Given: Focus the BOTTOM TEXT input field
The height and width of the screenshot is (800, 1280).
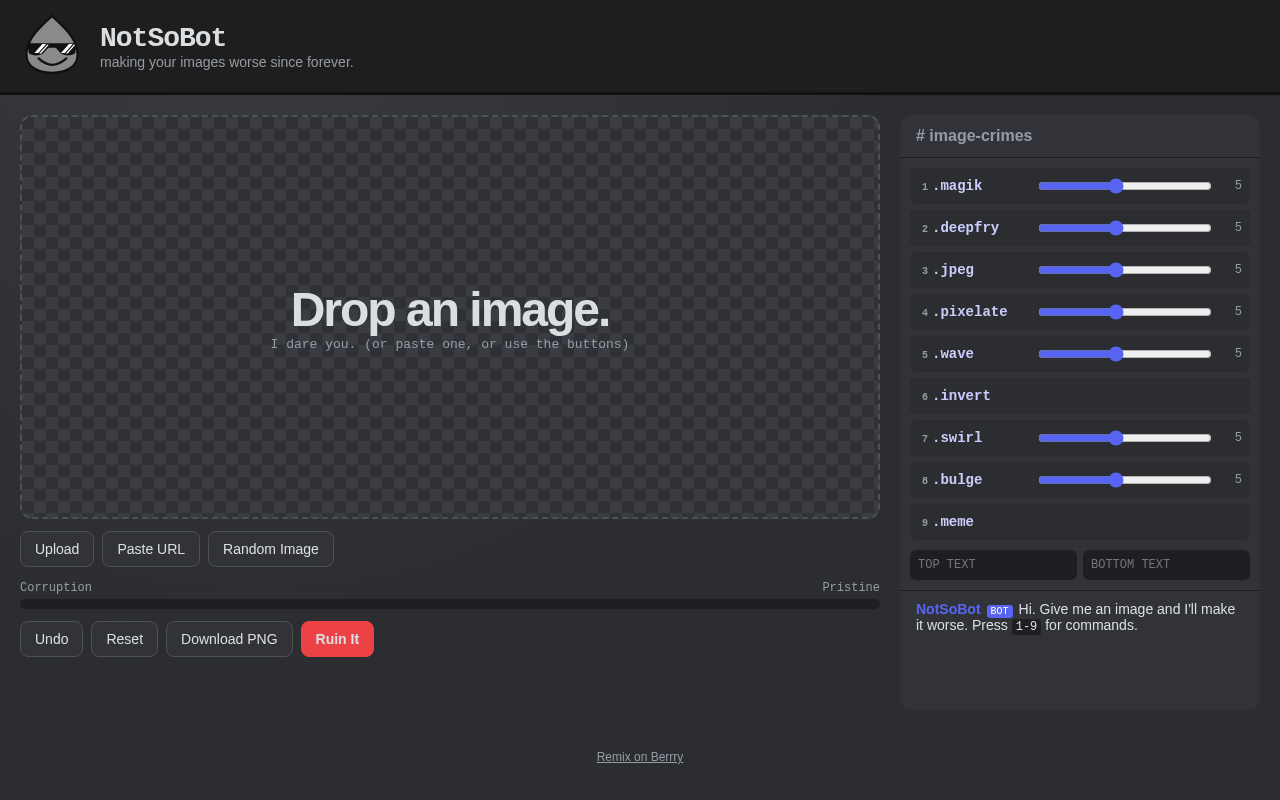Looking at the screenshot, I should 1166,565.
